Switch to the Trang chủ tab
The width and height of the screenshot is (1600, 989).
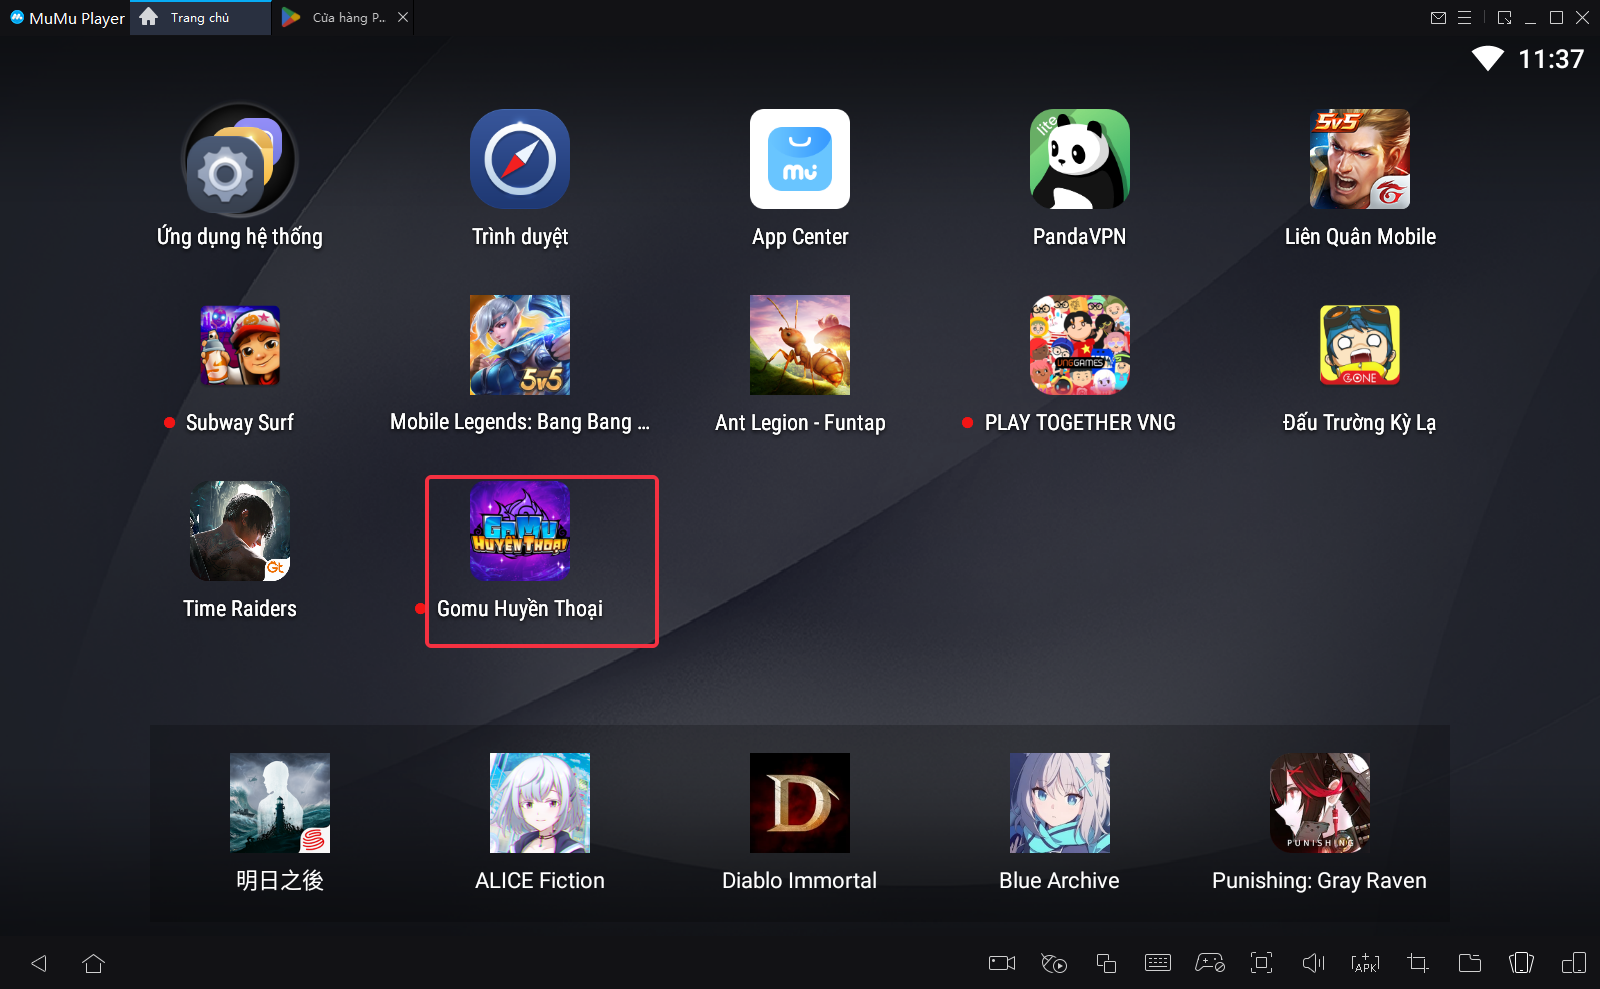point(199,18)
